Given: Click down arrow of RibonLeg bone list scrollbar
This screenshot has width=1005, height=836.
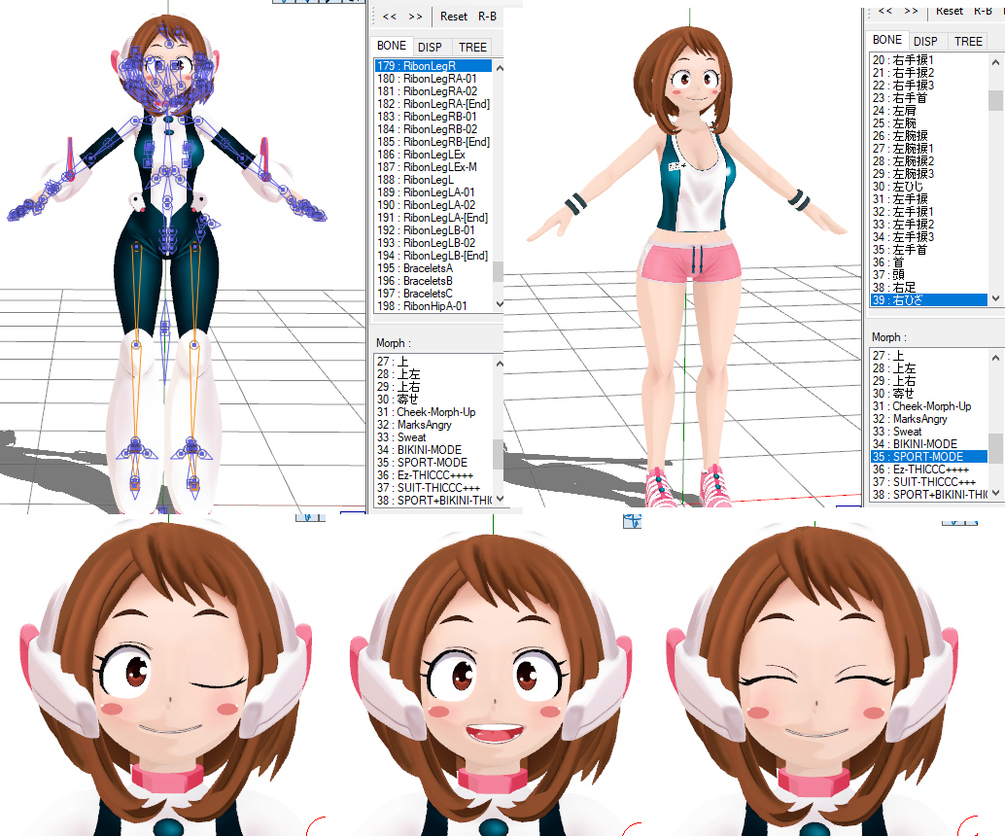Looking at the screenshot, I should coord(499,305).
